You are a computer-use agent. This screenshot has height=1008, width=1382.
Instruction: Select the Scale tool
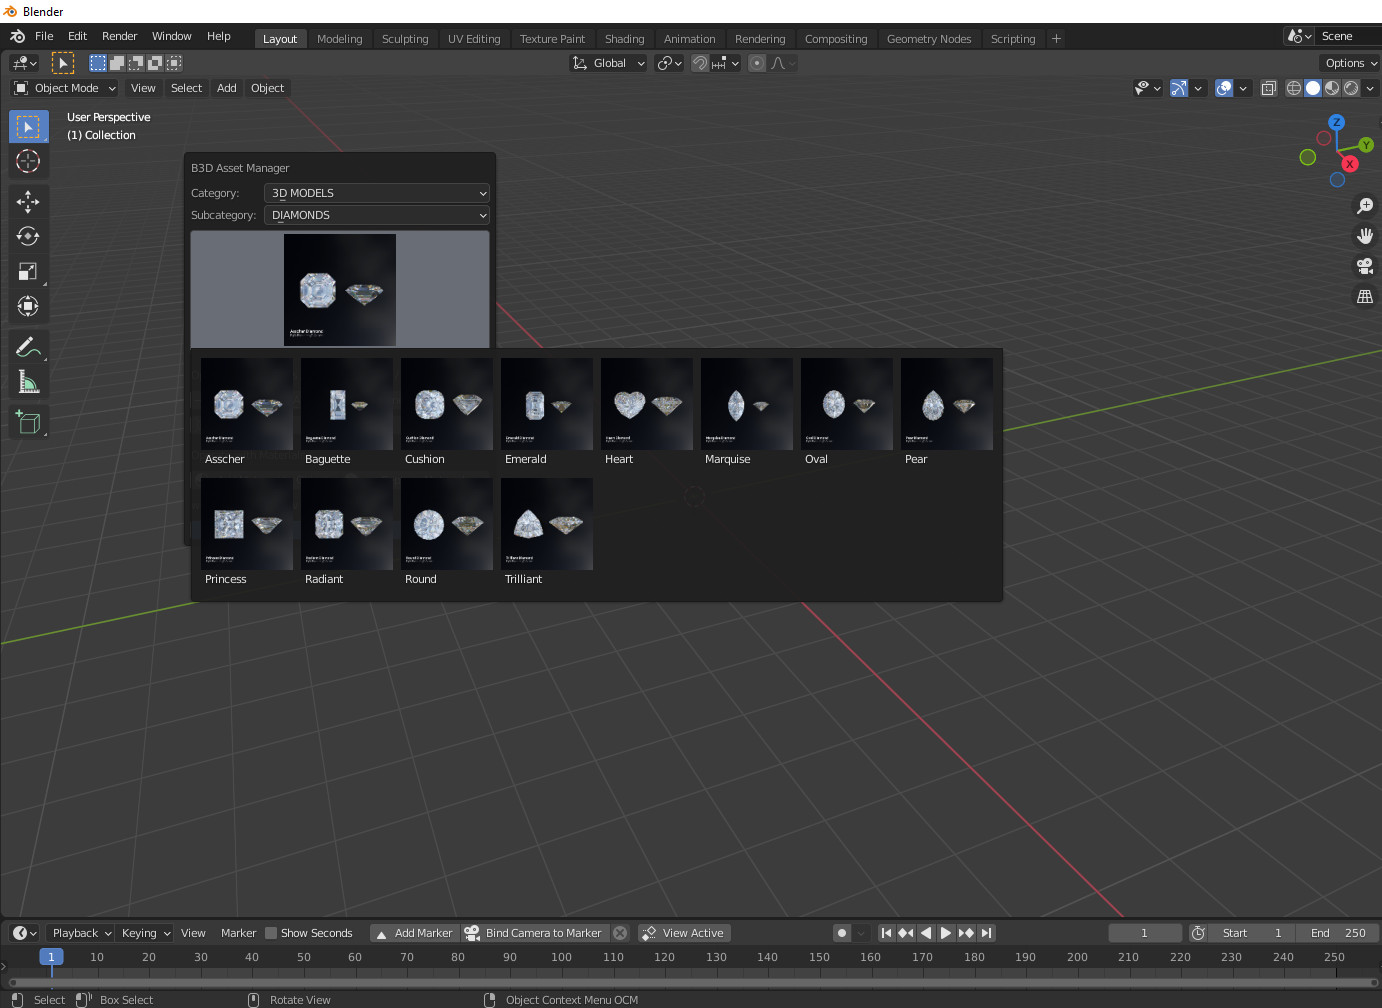pyautogui.click(x=28, y=272)
